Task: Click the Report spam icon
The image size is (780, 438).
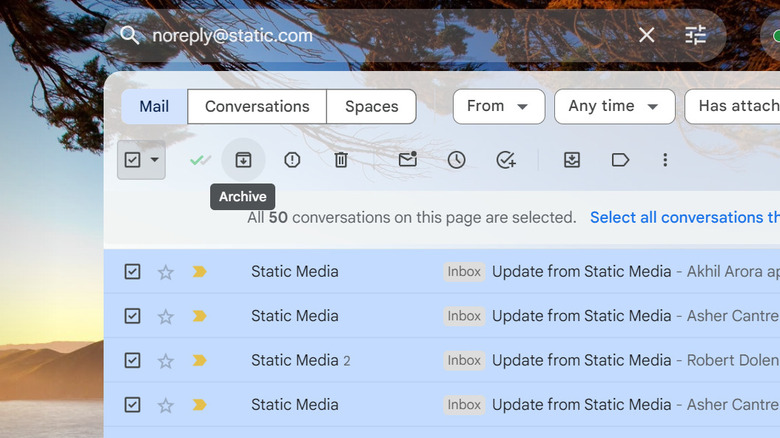Action: (x=292, y=160)
